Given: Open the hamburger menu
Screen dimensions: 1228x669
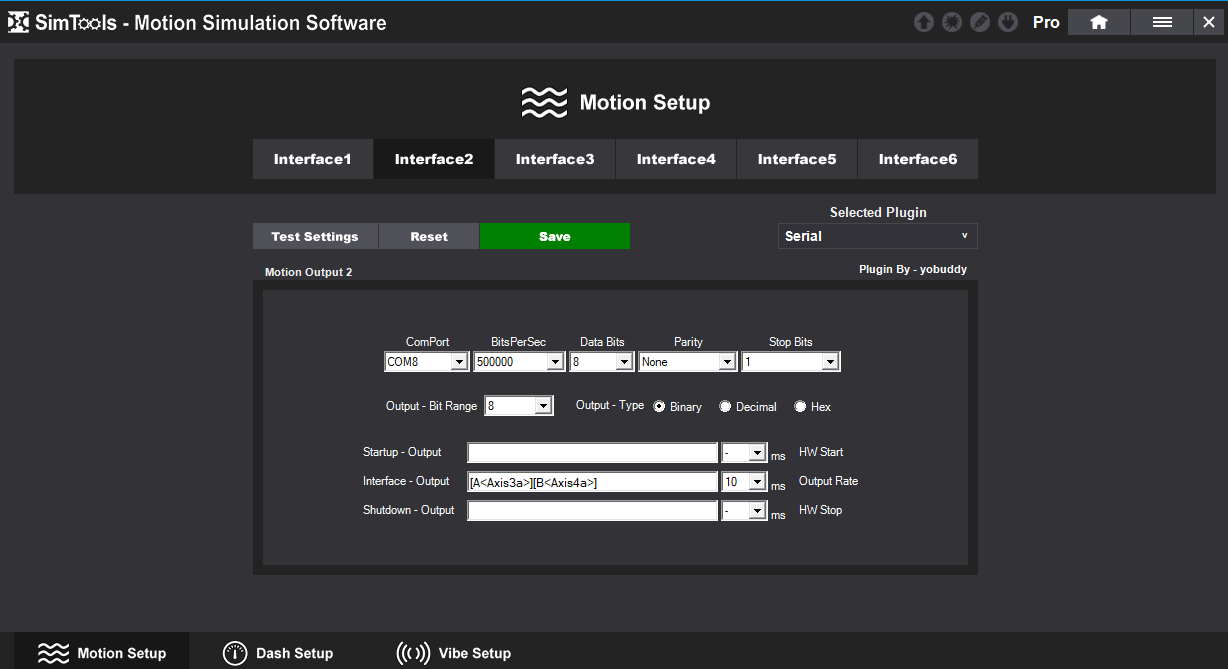Looking at the screenshot, I should [1162, 22].
